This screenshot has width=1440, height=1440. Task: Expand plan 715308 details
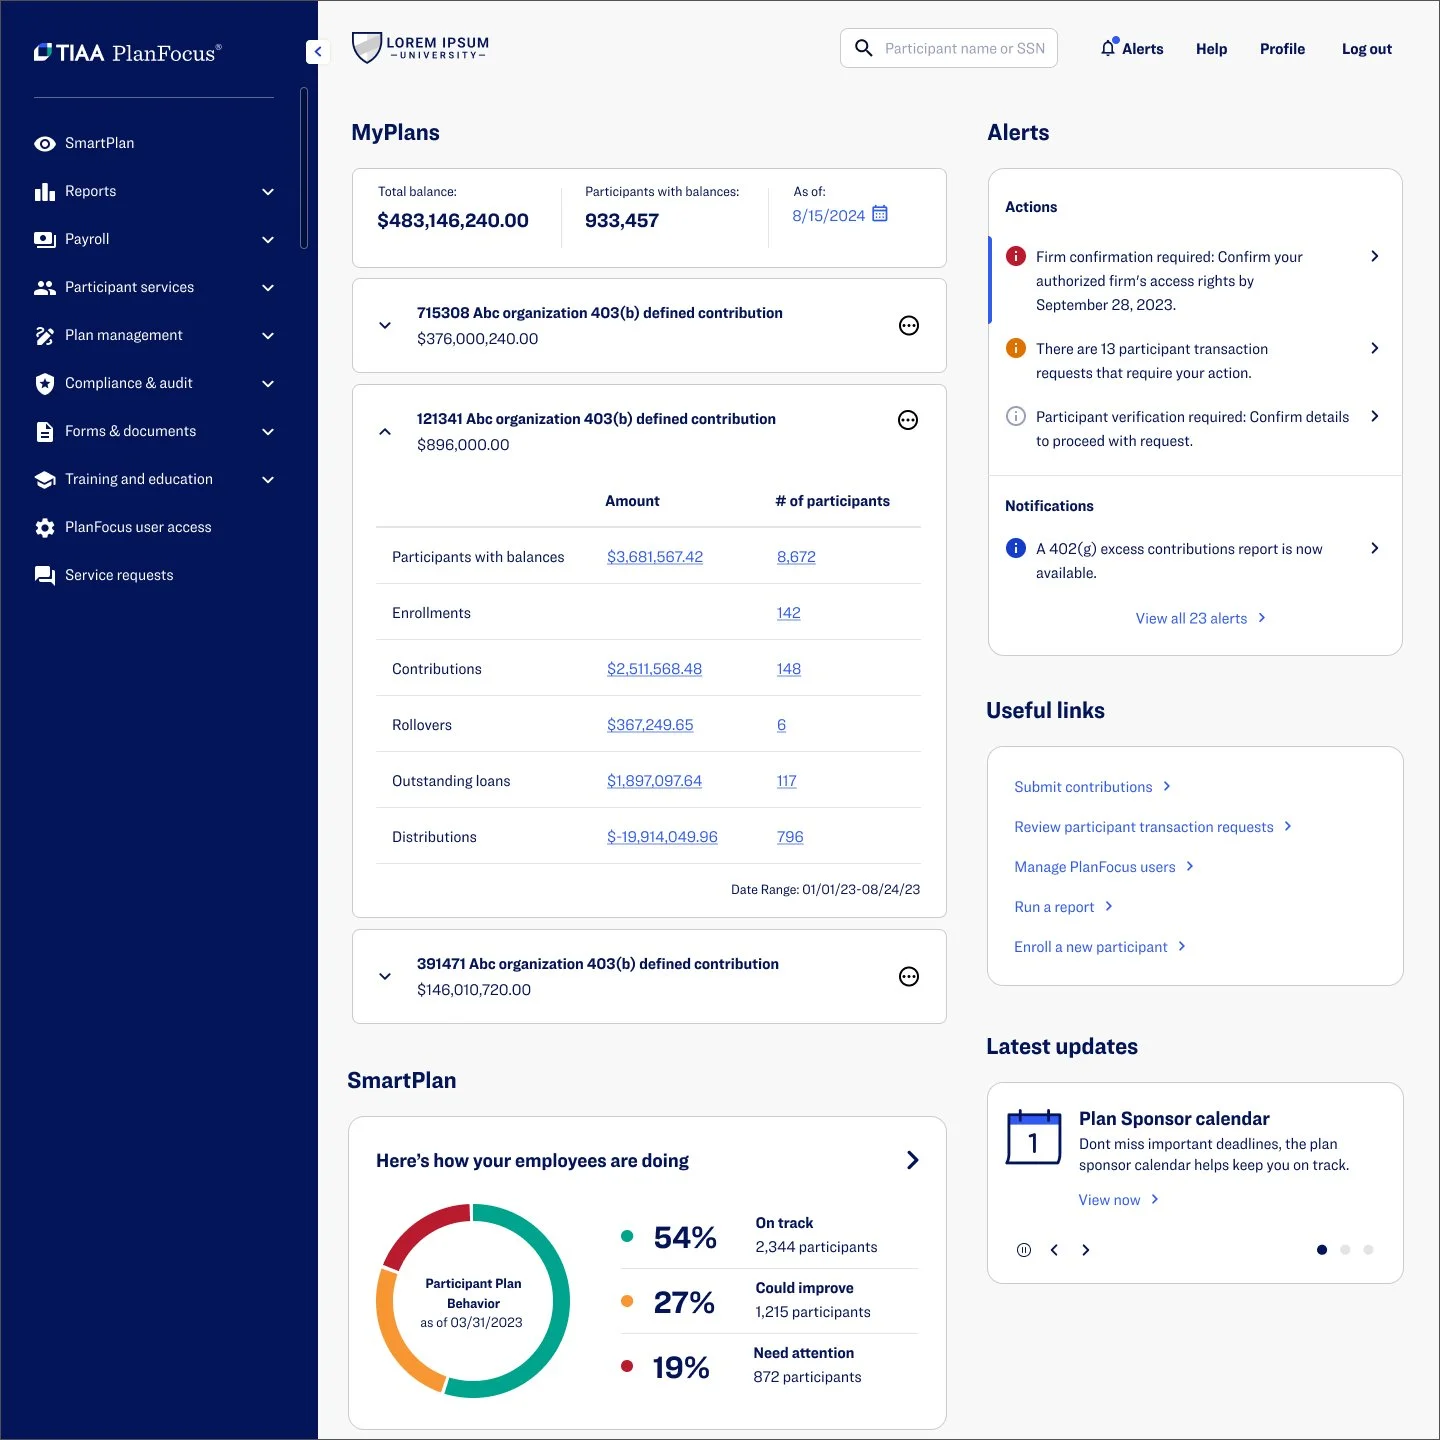(x=385, y=326)
